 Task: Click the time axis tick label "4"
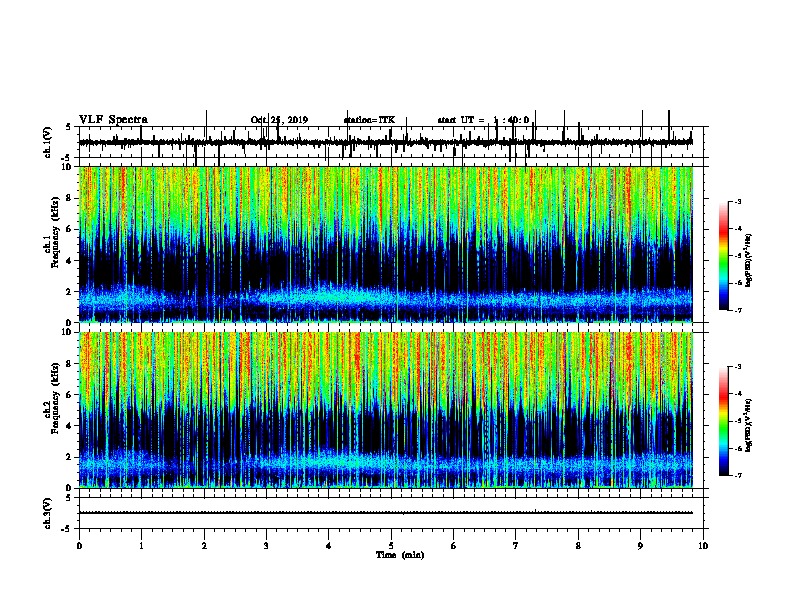(x=329, y=546)
